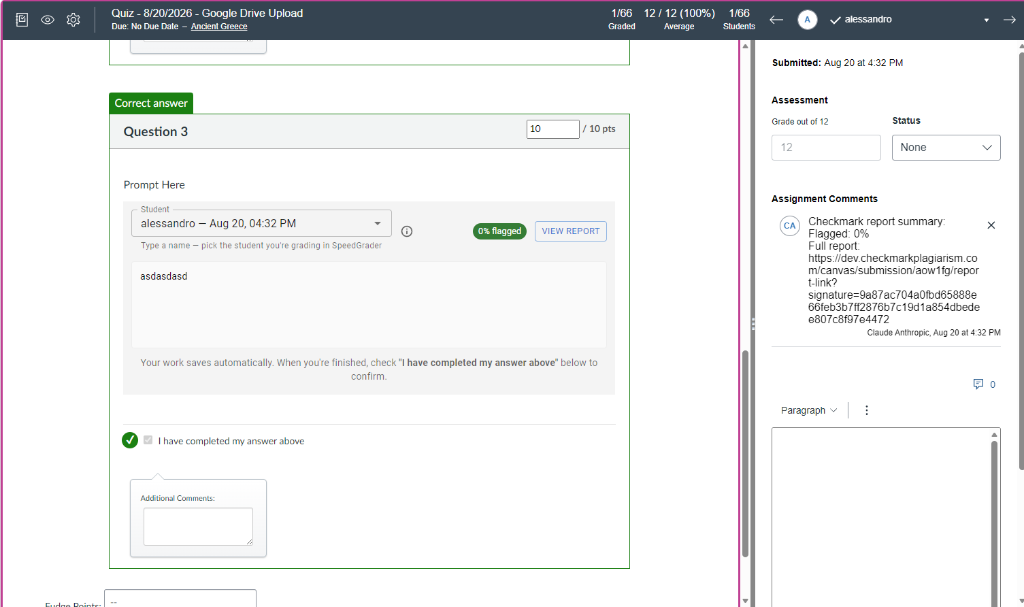Click the info icon beside student selector
This screenshot has height=607, width=1024.
[406, 231]
